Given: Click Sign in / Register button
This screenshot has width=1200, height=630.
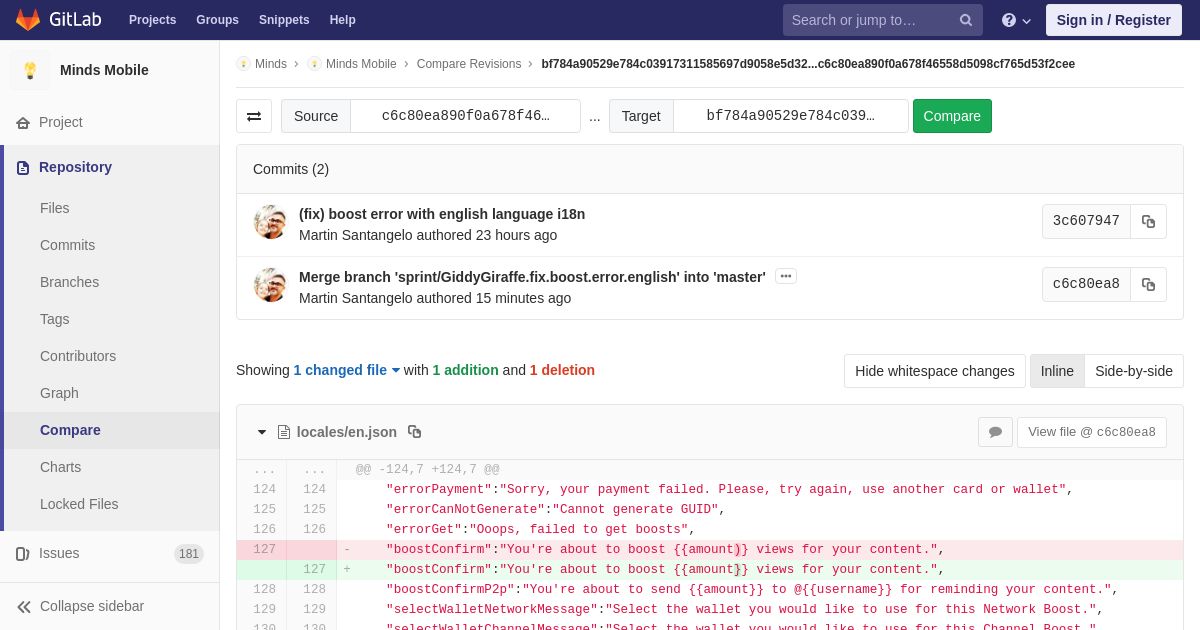Looking at the screenshot, I should 1113,20.
